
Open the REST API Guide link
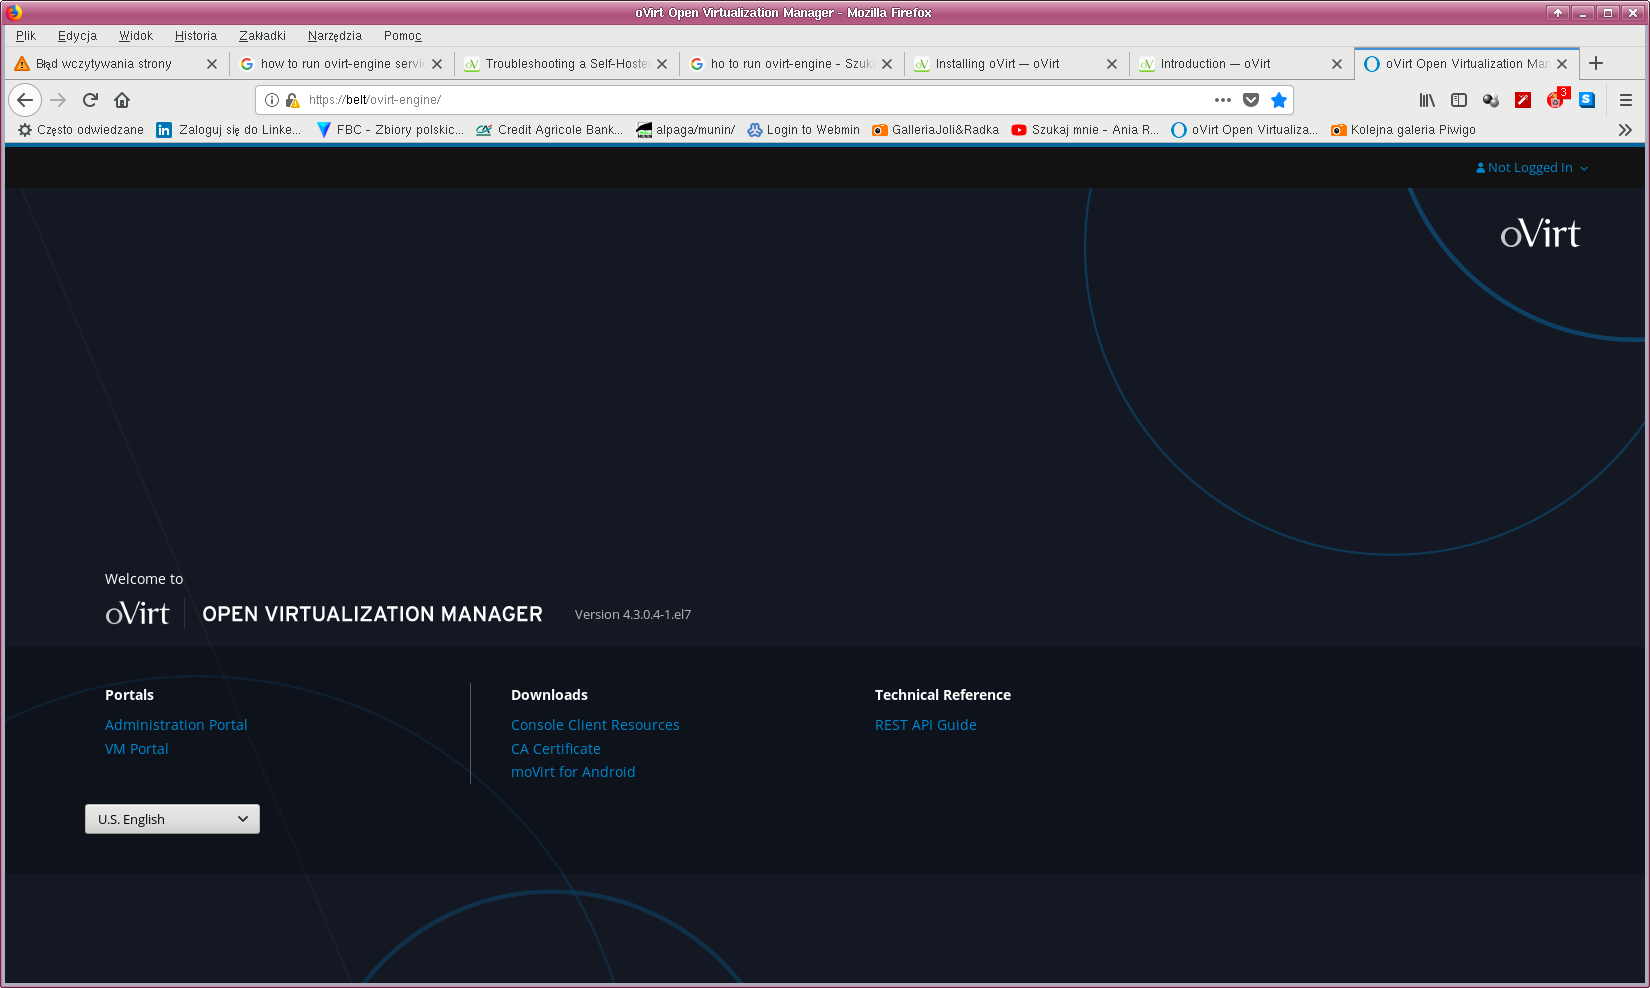925,725
